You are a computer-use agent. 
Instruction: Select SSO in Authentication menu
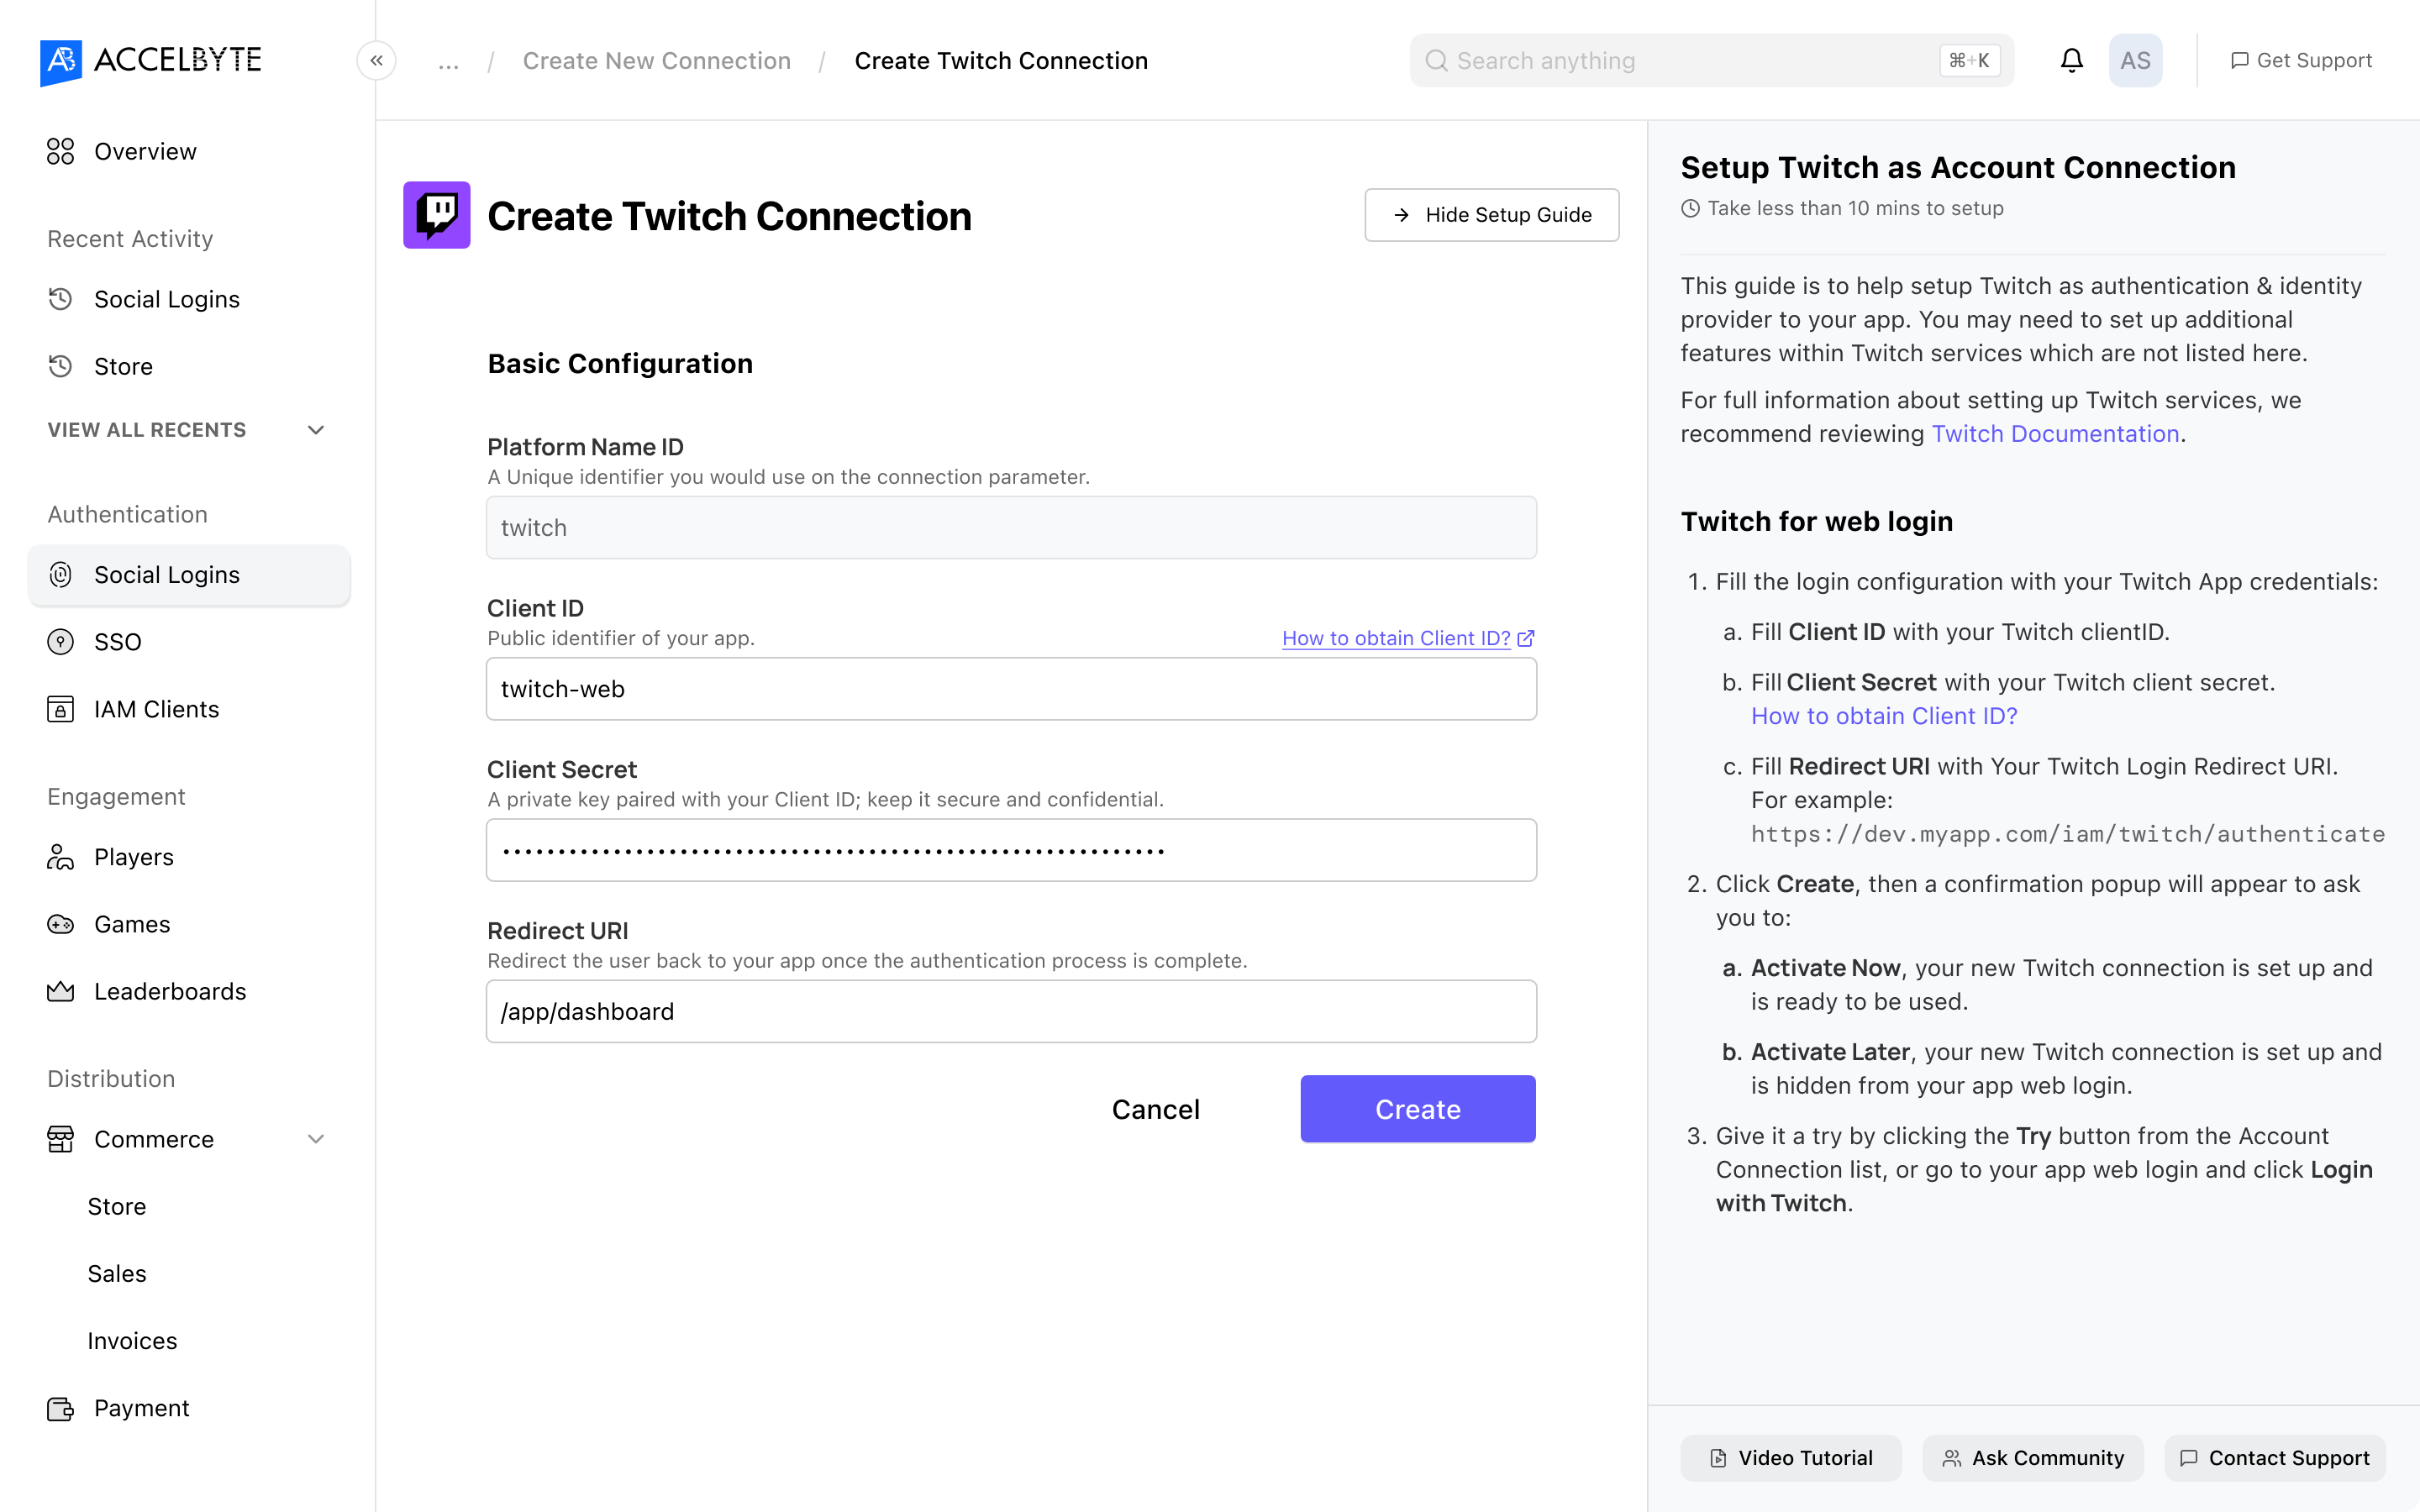click(x=117, y=642)
